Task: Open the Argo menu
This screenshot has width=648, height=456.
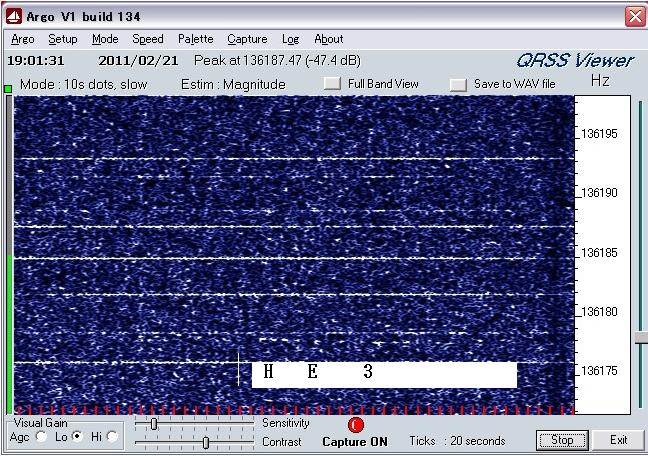Action: point(22,39)
